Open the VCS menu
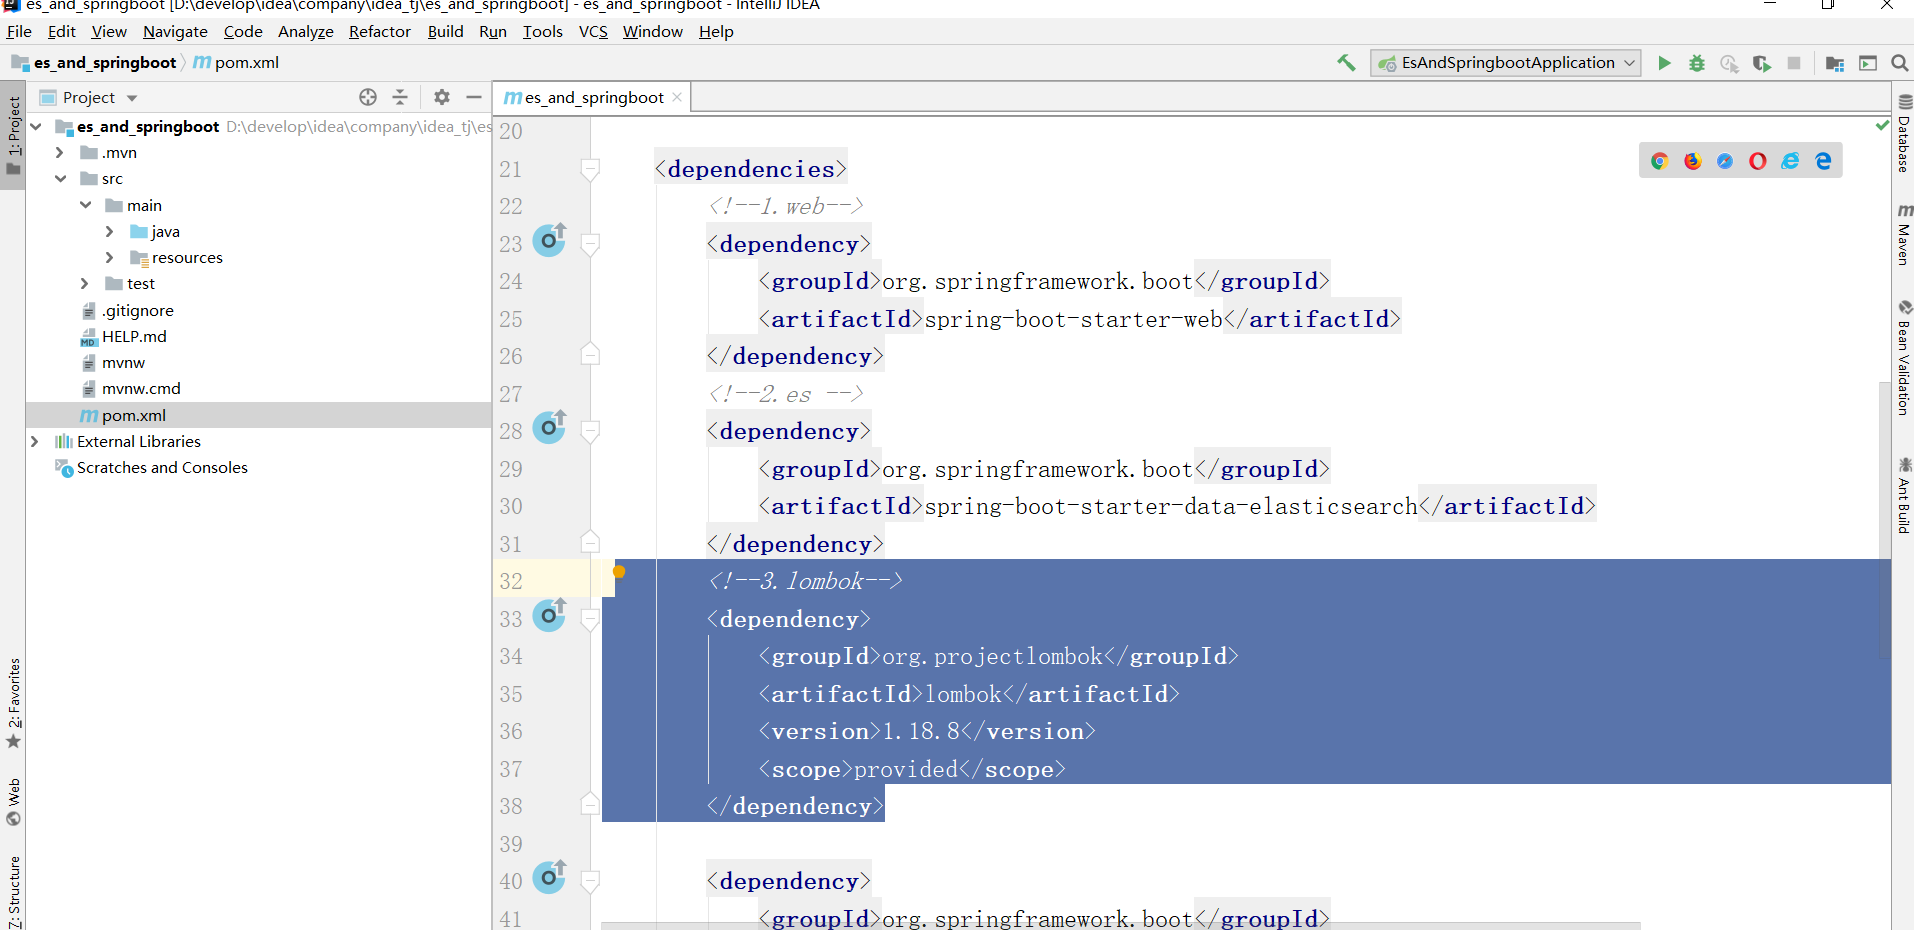 click(593, 31)
